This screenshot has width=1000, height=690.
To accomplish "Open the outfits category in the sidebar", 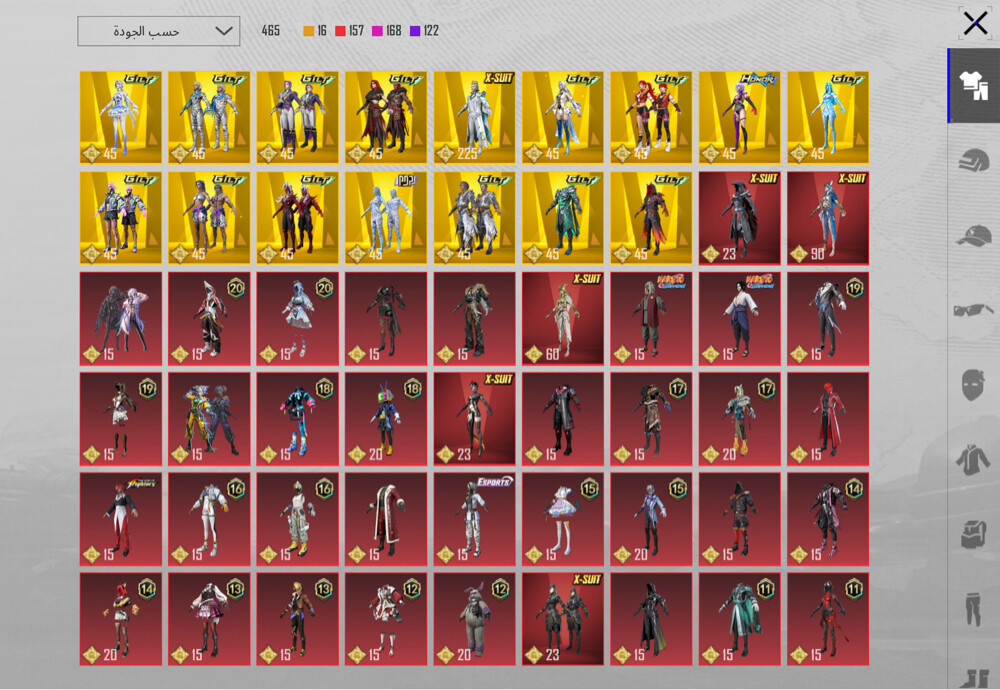I will tap(973, 85).
